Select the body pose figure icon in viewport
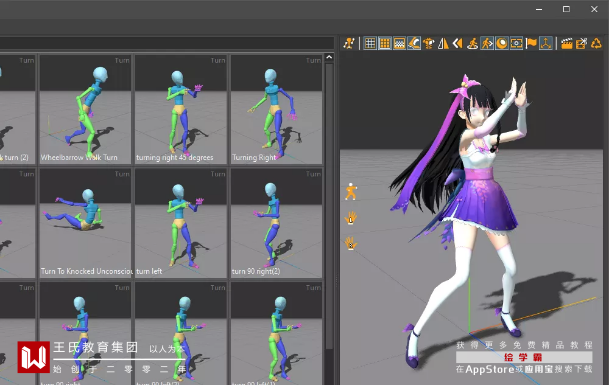This screenshot has height=386, width=610. 351,191
